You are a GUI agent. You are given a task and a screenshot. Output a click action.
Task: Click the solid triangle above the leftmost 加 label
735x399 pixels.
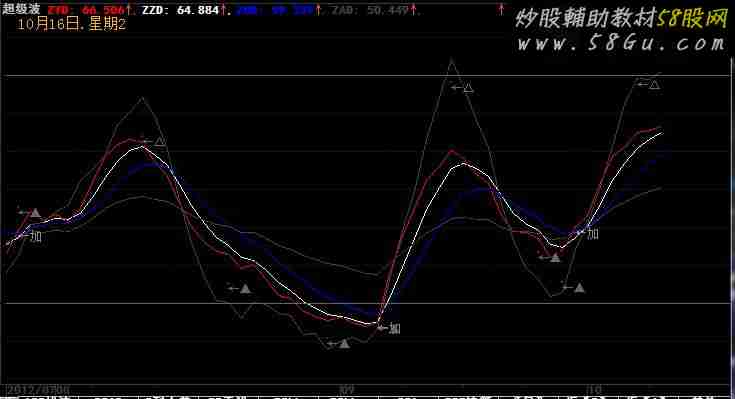[x=35, y=213]
